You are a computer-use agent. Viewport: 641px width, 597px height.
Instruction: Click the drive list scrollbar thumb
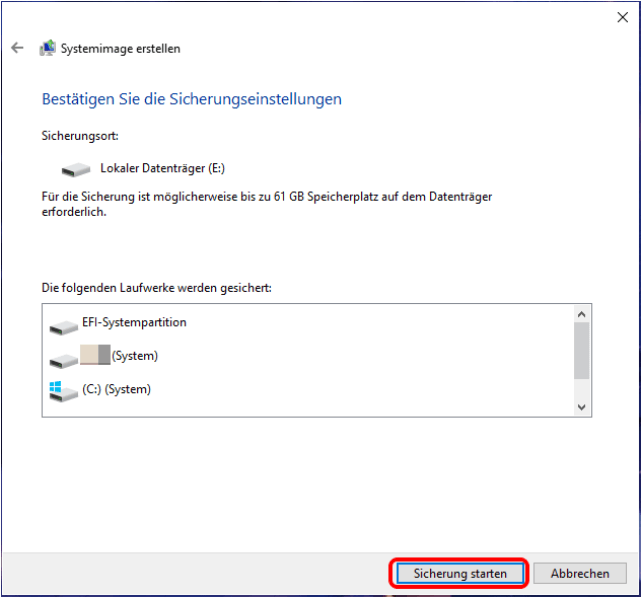click(581, 351)
